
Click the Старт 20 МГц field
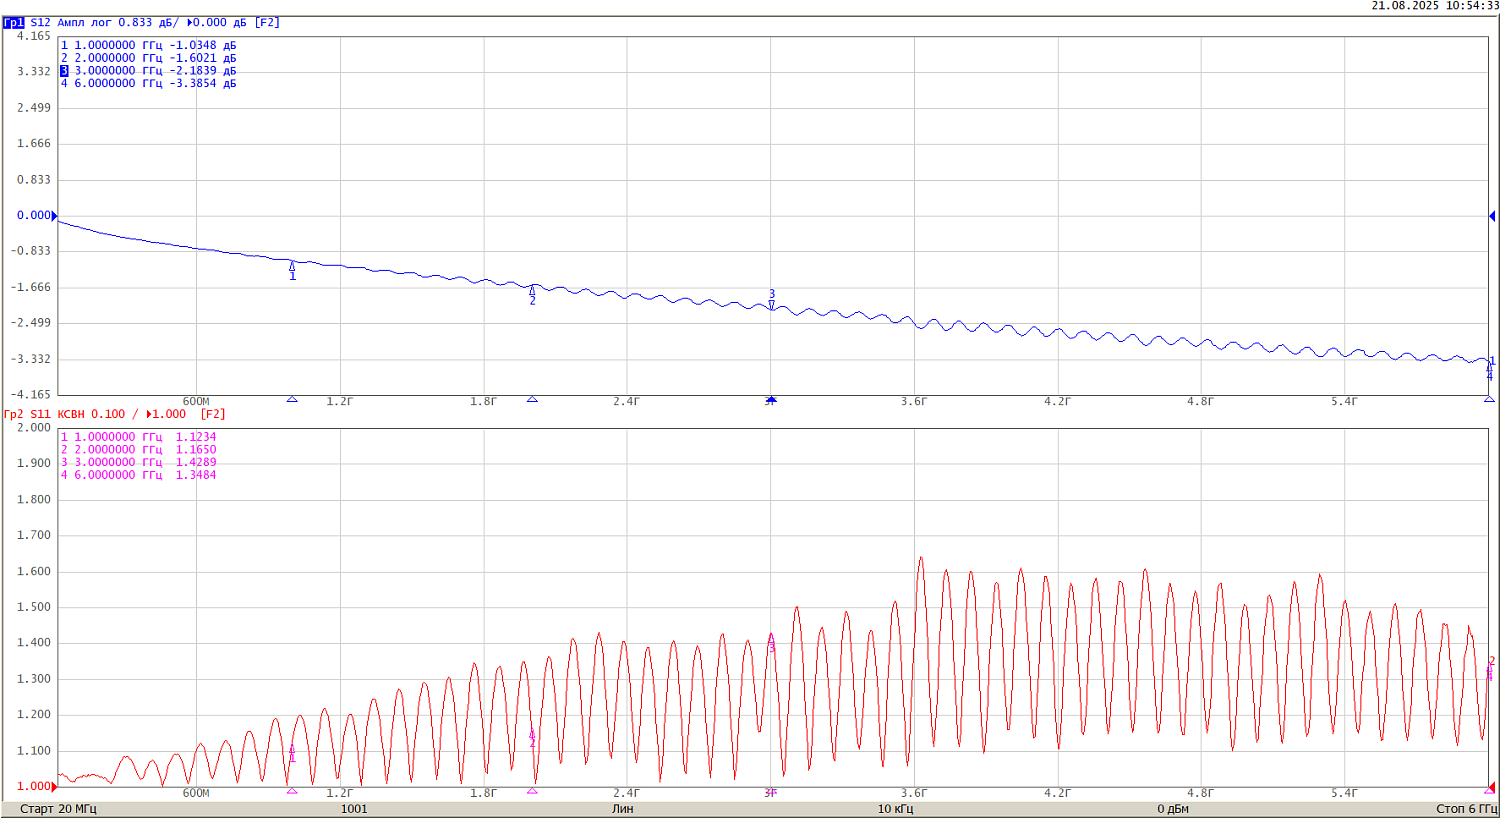pos(58,808)
